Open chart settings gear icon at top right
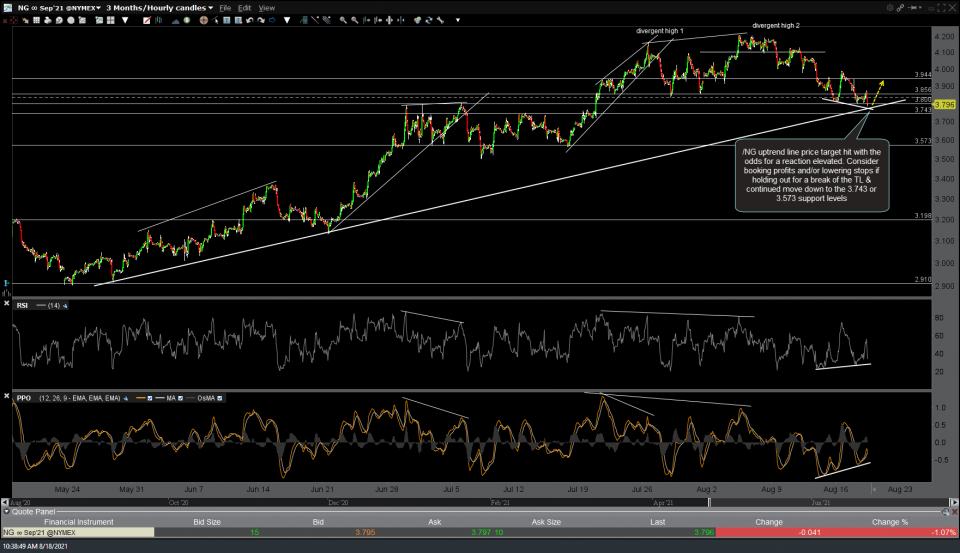 coord(890,7)
